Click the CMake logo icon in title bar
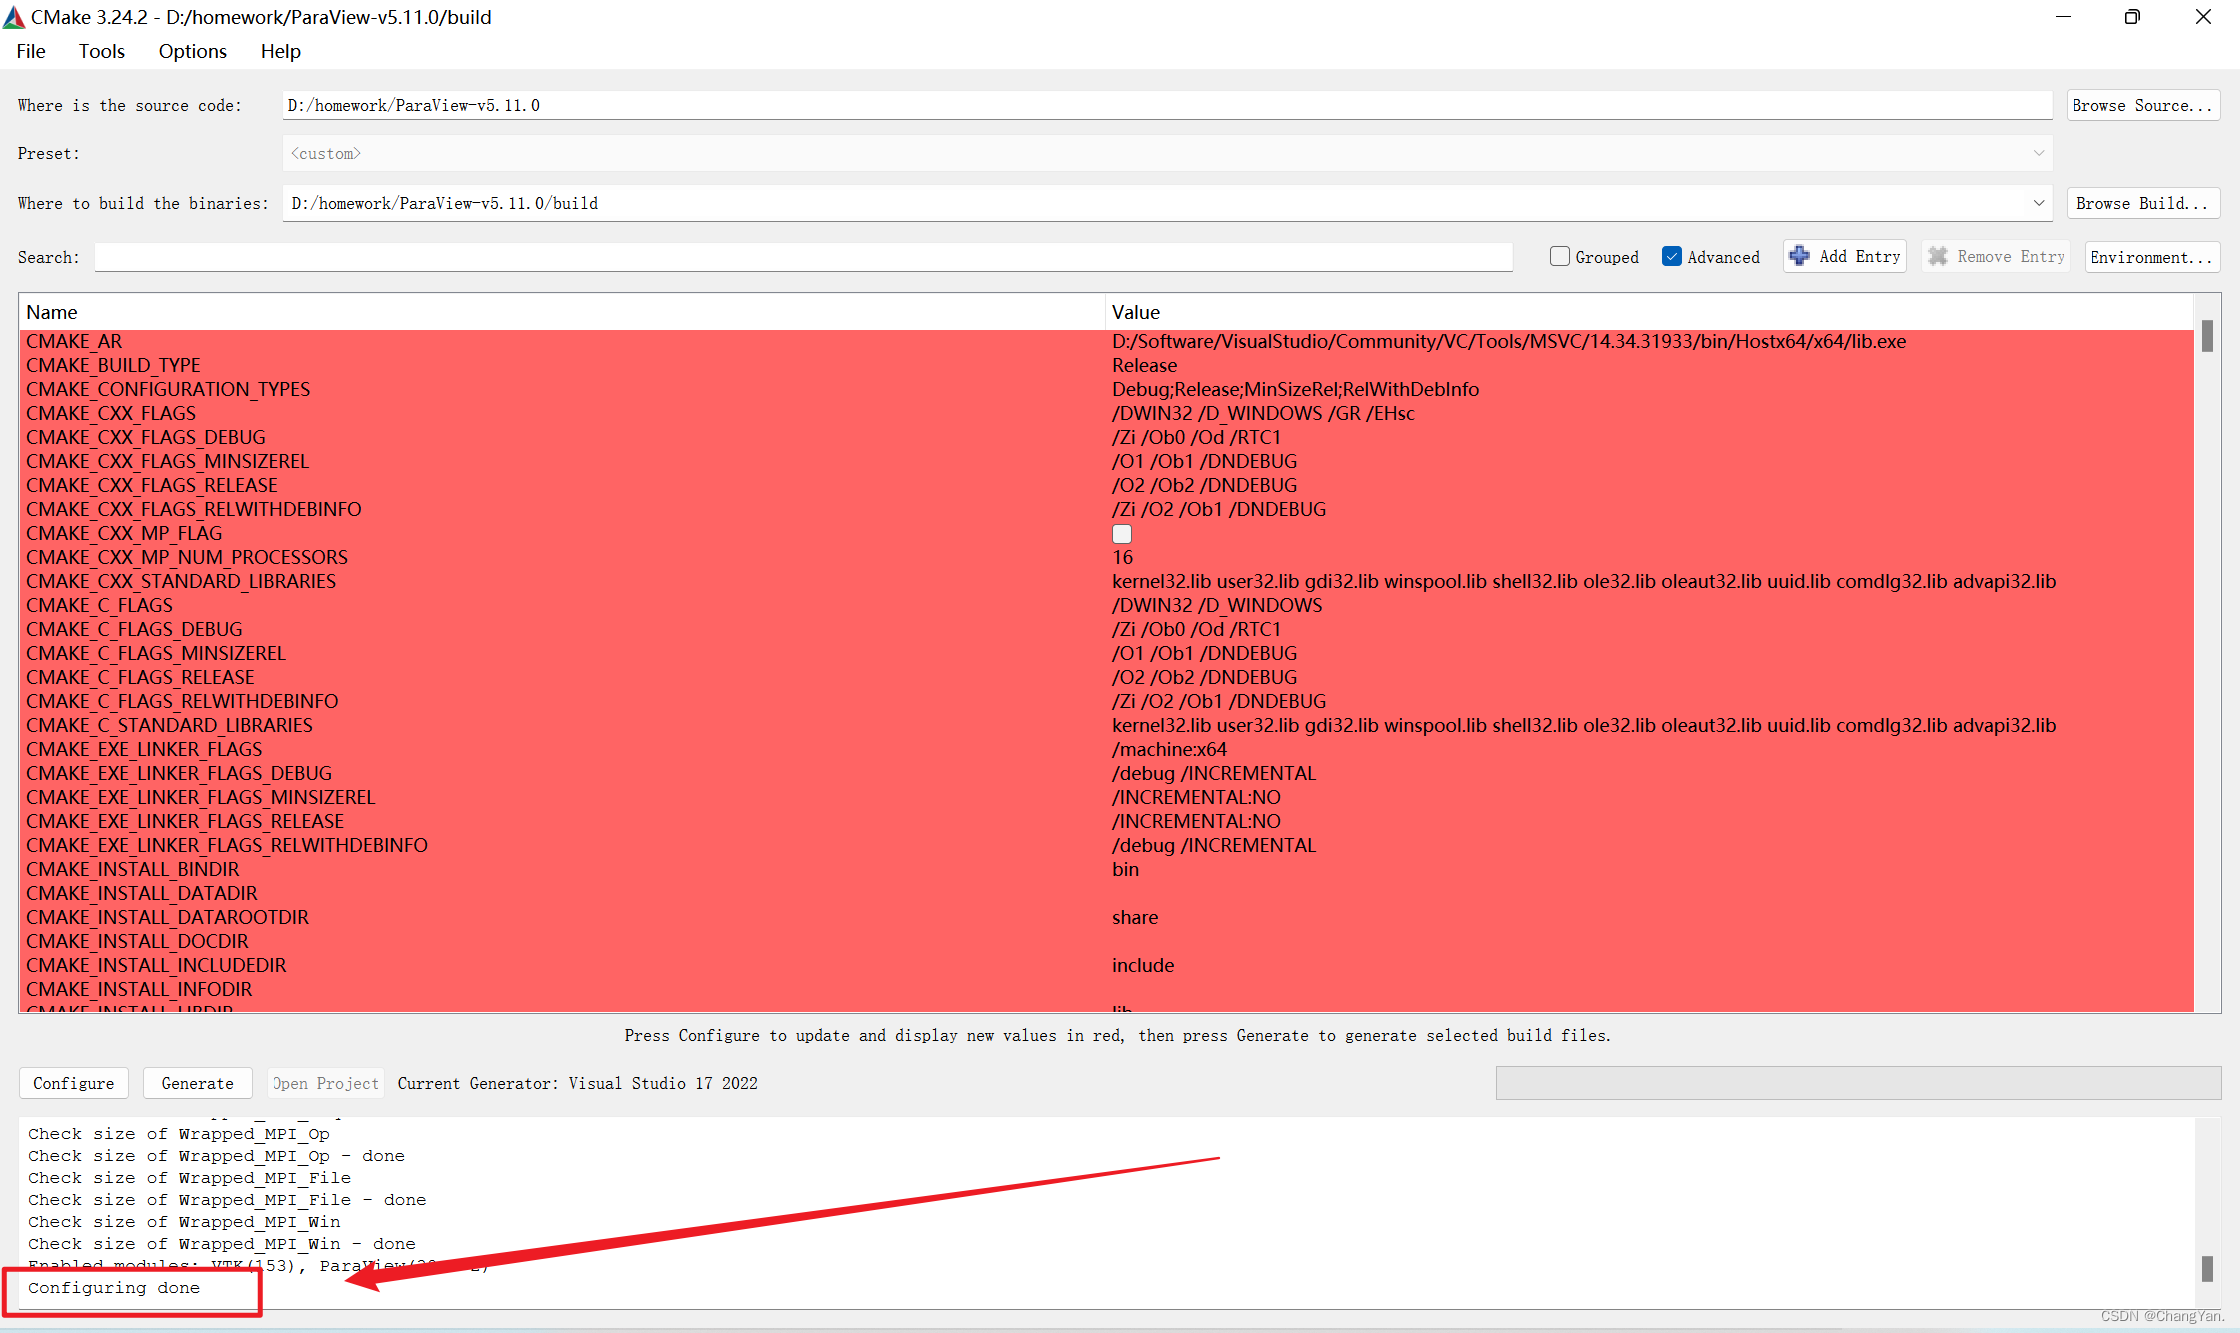 [x=14, y=17]
